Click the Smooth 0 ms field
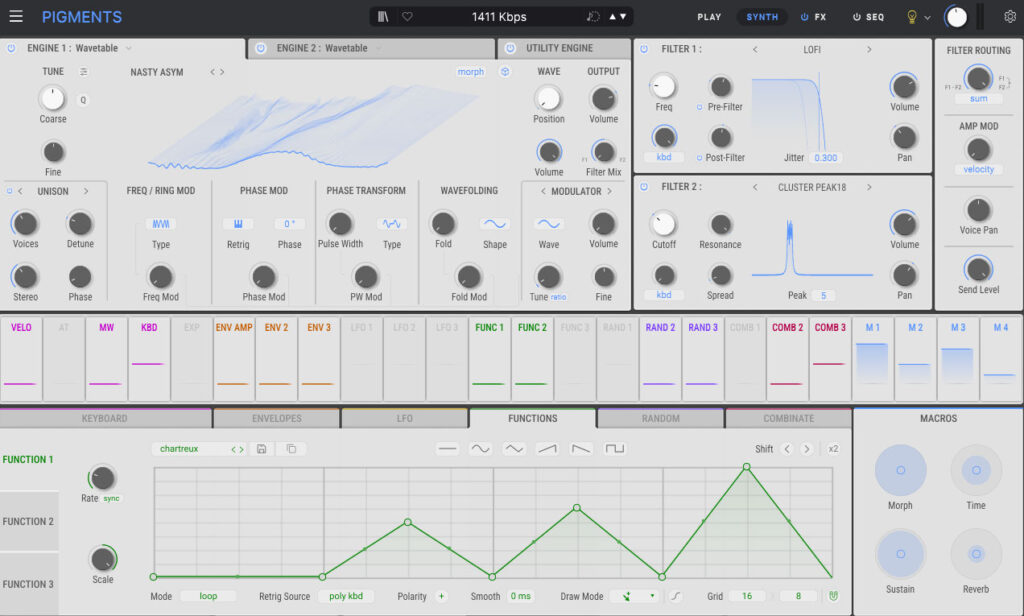This screenshot has height=616, width=1024. (520, 596)
